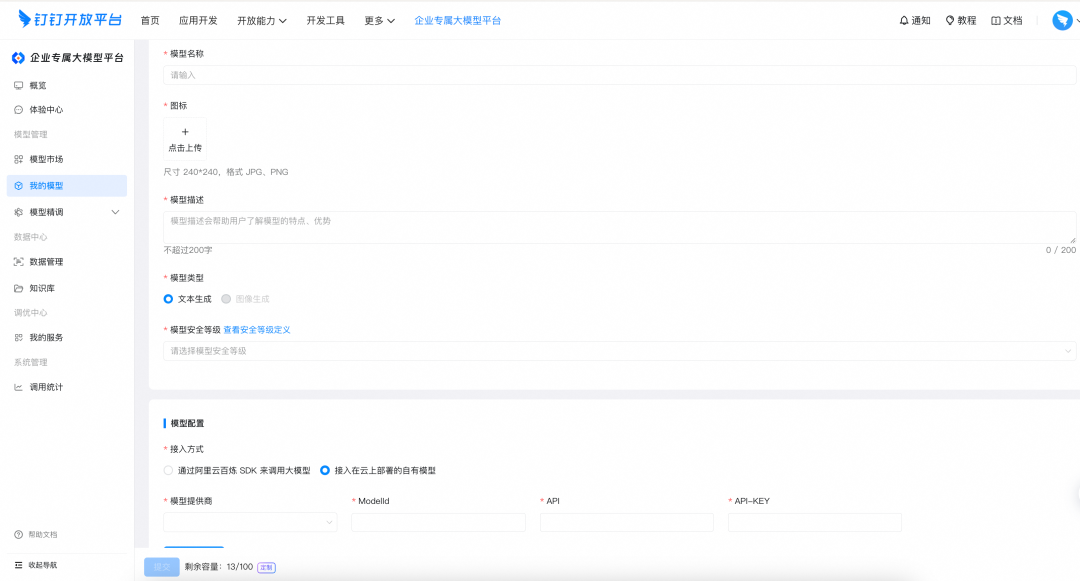Open 模型市场 via its grid icon

coord(18,159)
